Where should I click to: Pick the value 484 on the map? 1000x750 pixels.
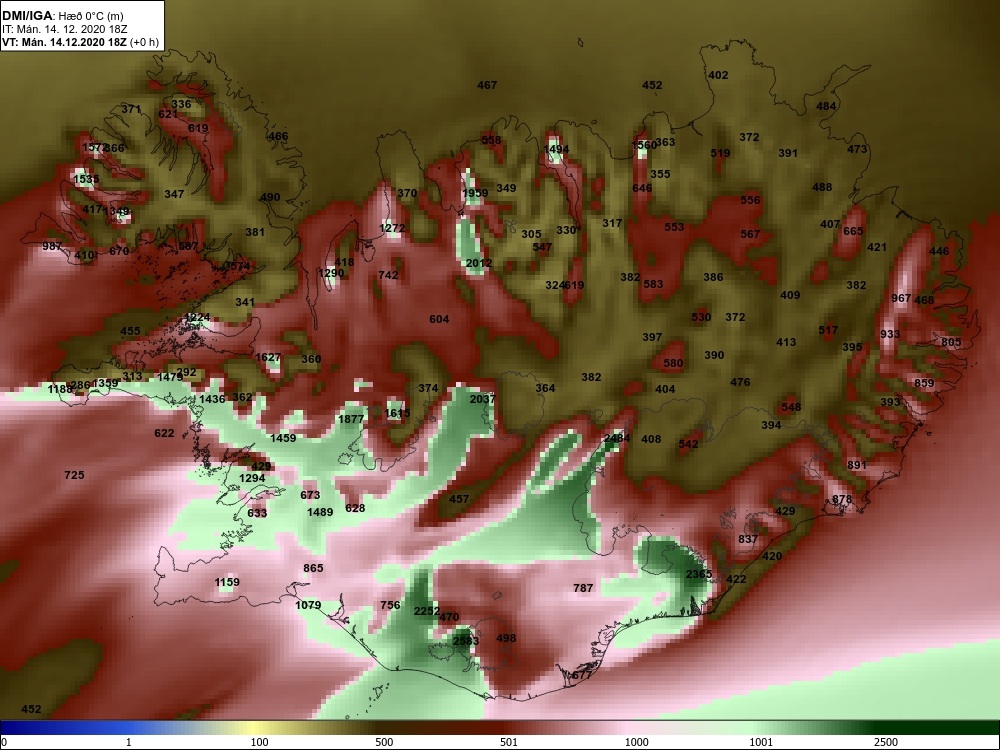(826, 107)
